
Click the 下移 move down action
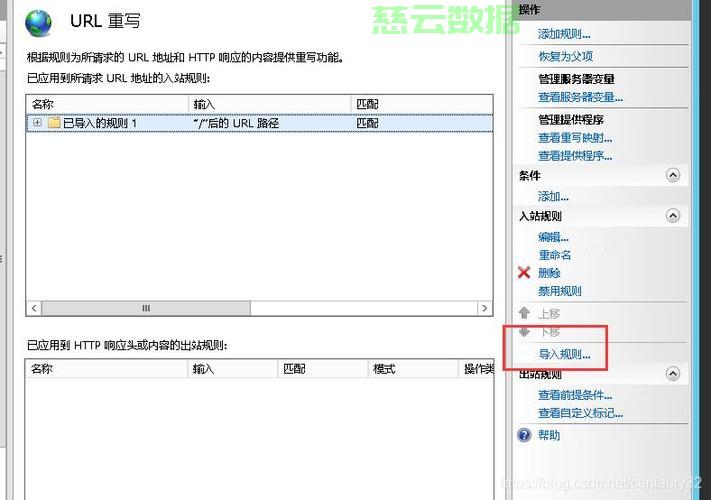550,332
